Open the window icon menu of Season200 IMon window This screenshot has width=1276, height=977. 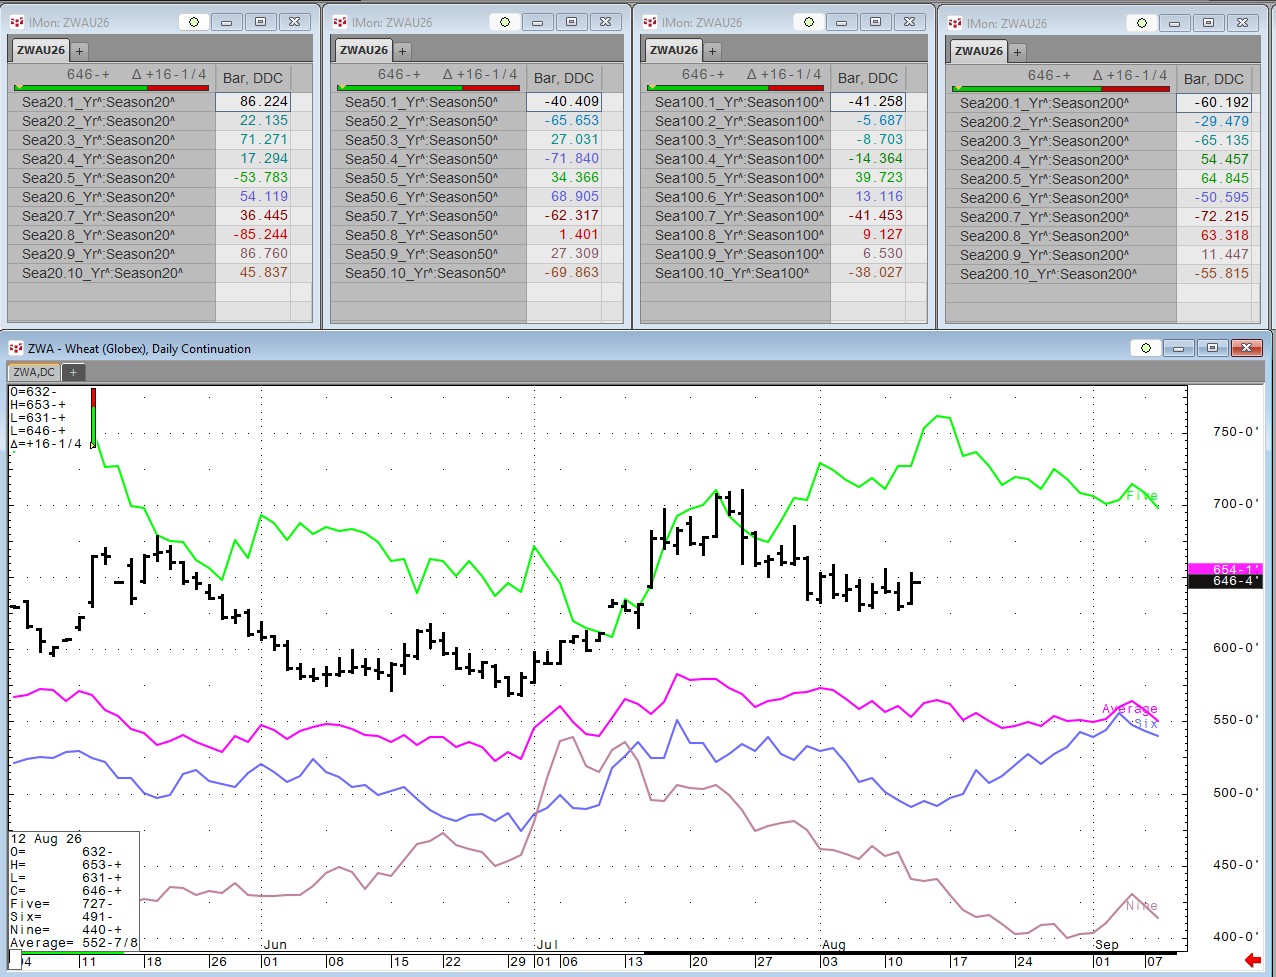pyautogui.click(x=955, y=23)
